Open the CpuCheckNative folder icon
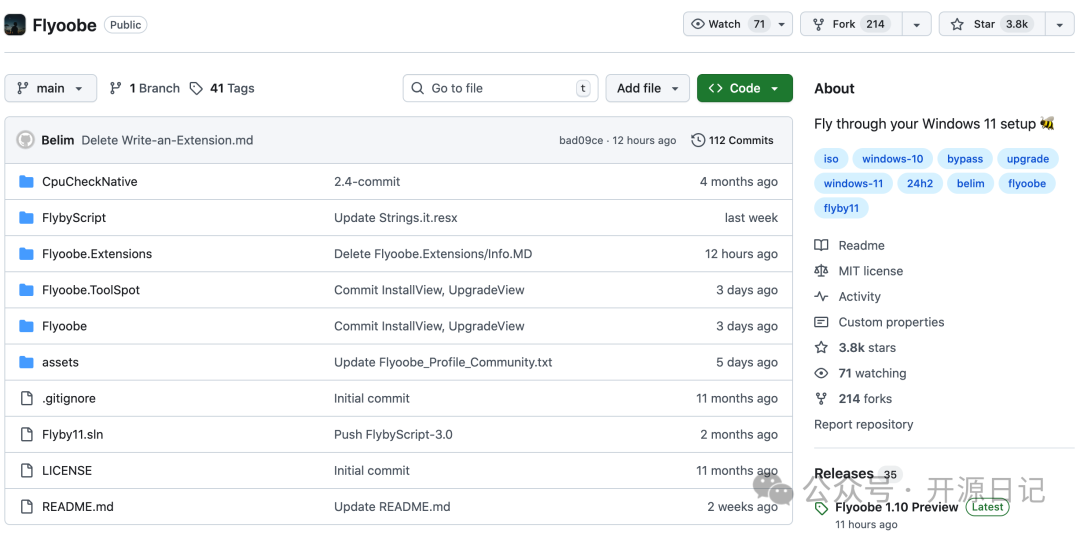The width and height of the screenshot is (1080, 533). click(27, 182)
